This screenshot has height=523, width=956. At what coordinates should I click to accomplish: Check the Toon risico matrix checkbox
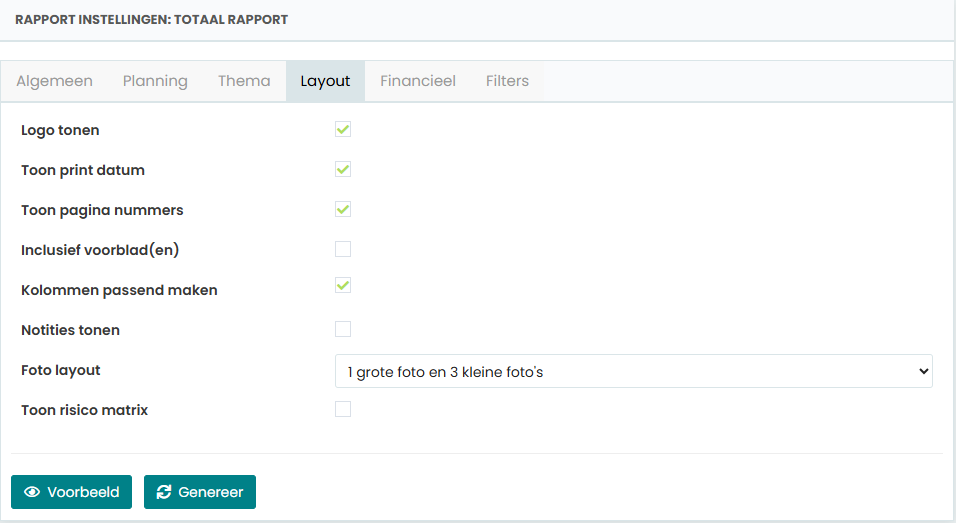pos(343,409)
